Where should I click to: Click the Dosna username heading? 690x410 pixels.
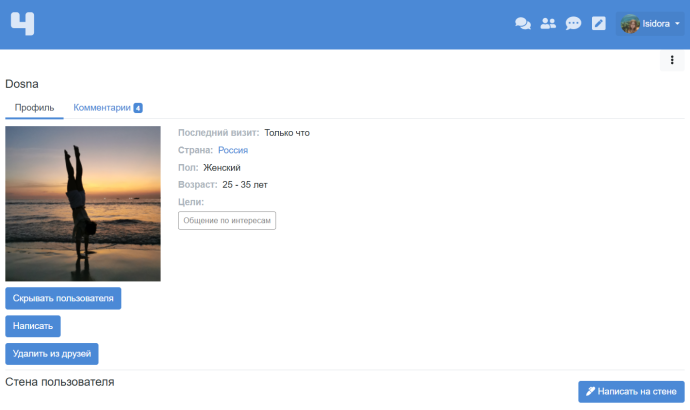[x=22, y=85]
